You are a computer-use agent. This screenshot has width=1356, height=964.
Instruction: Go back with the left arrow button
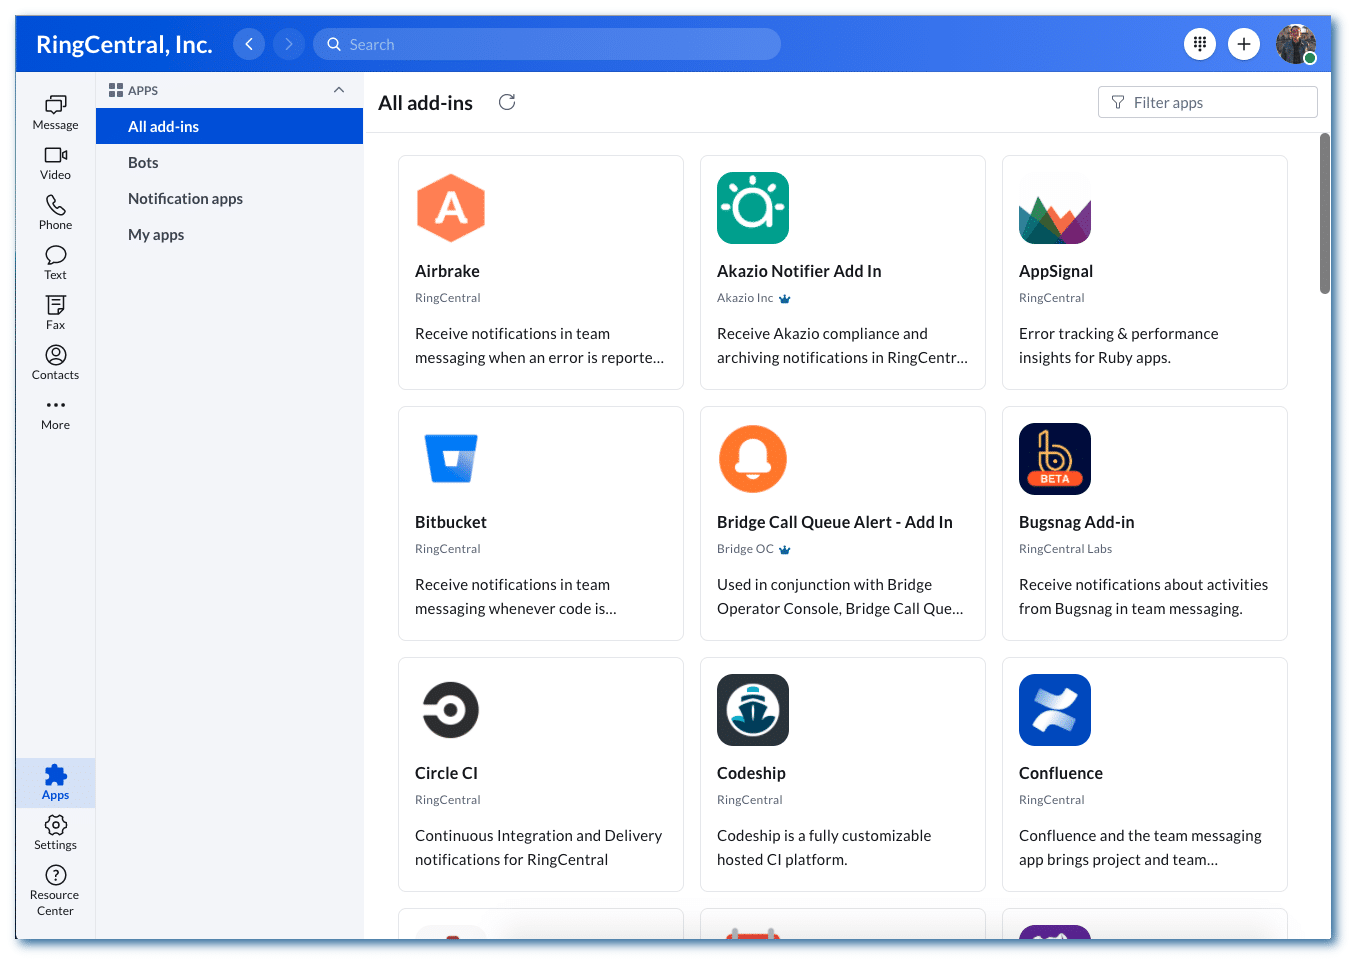click(249, 44)
